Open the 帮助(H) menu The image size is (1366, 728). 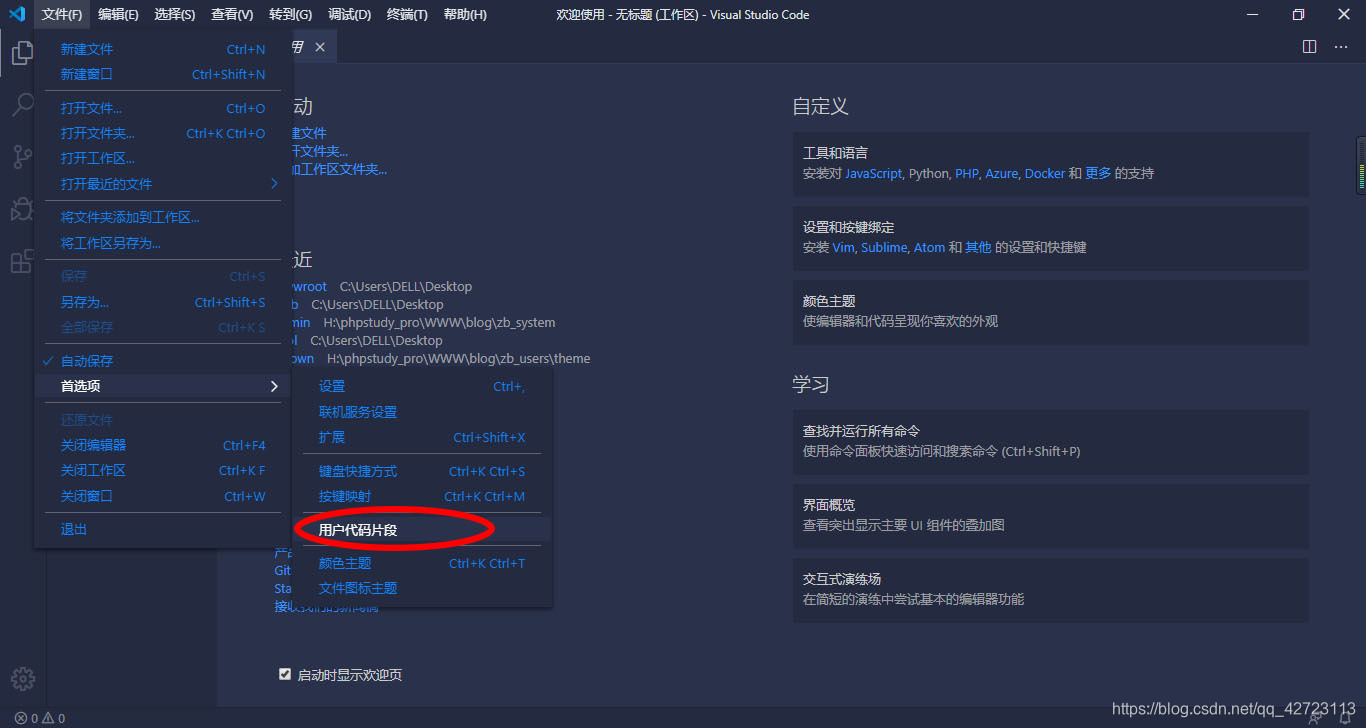click(x=465, y=14)
